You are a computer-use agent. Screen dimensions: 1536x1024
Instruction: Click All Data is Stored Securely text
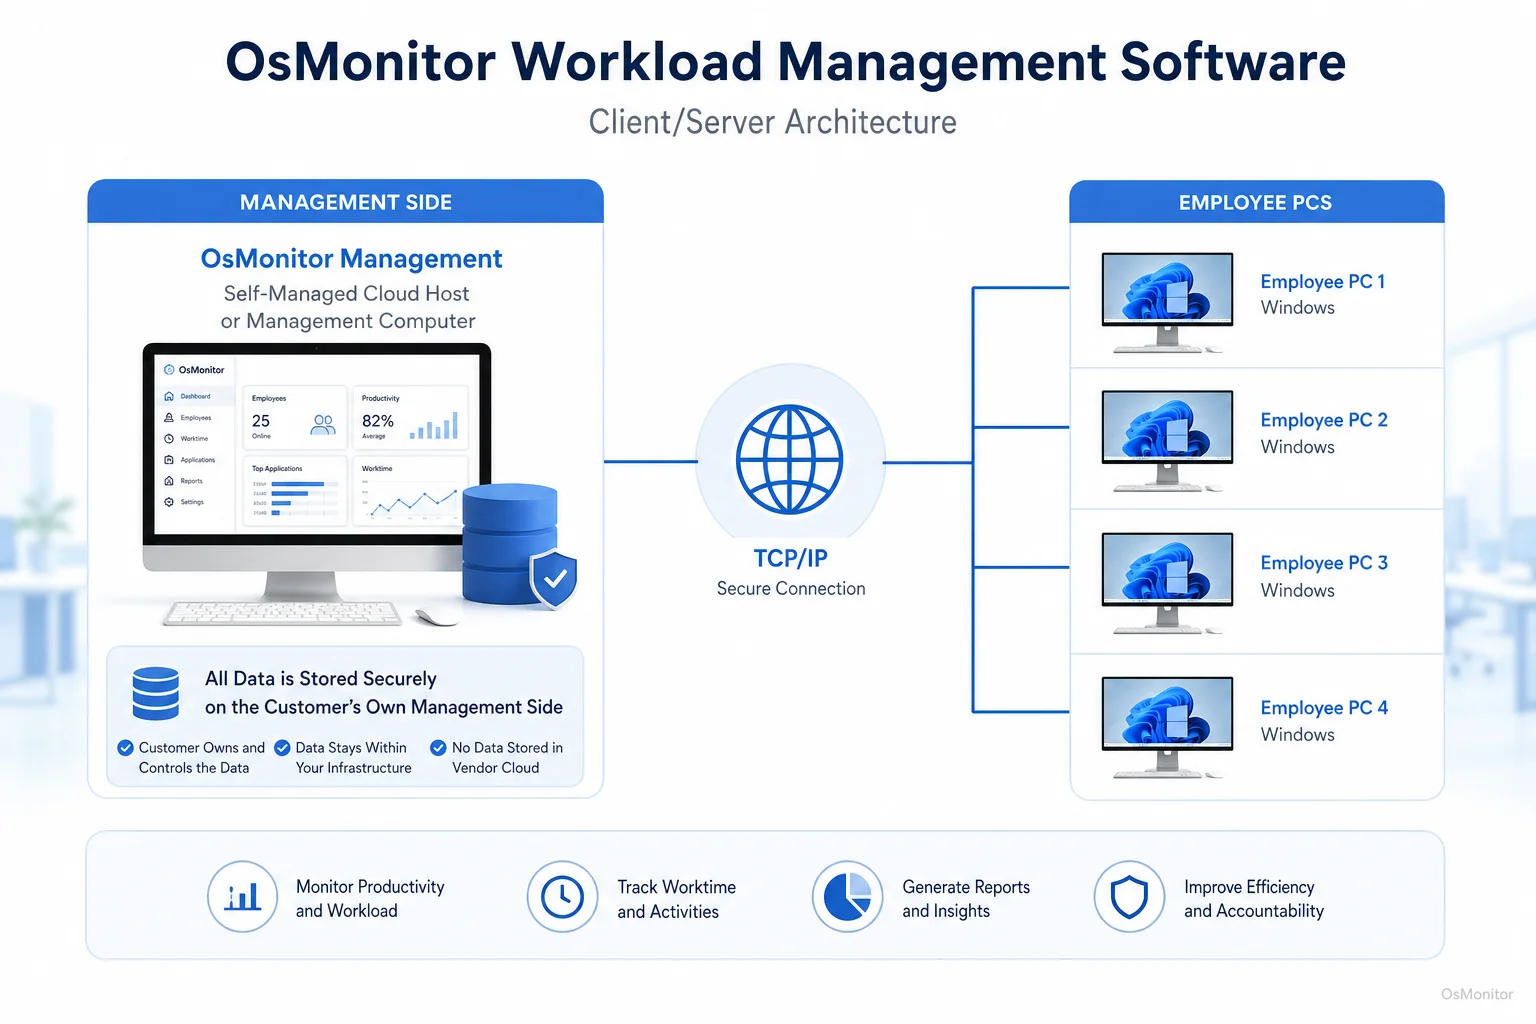(321, 679)
